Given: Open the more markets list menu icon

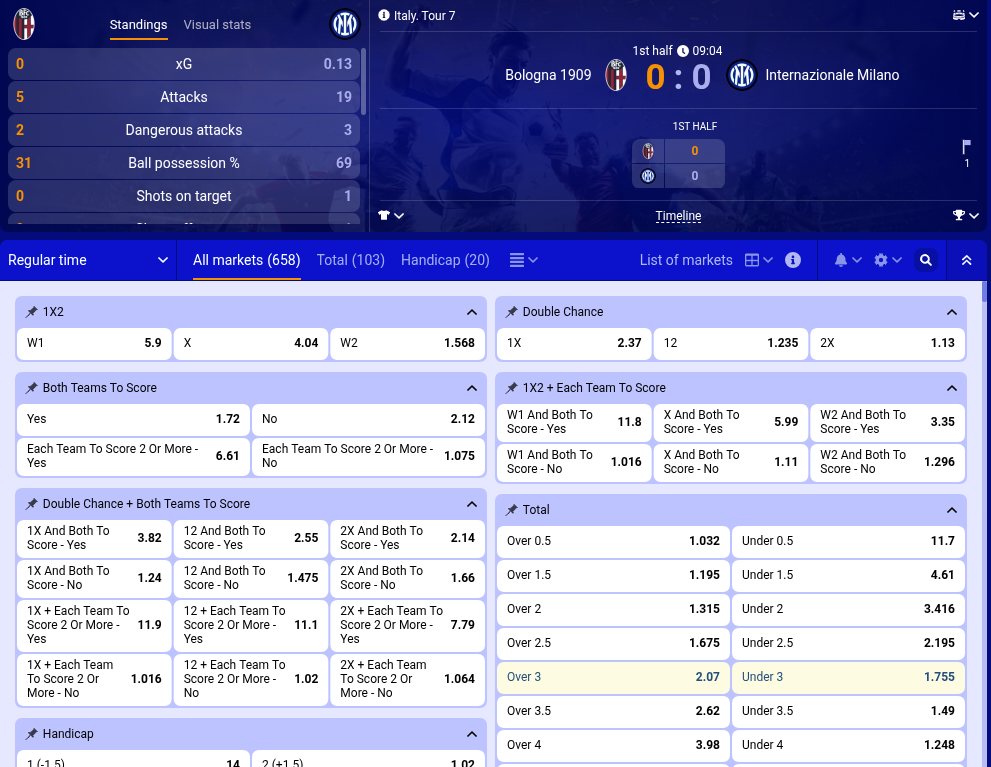Looking at the screenshot, I should (x=523, y=260).
